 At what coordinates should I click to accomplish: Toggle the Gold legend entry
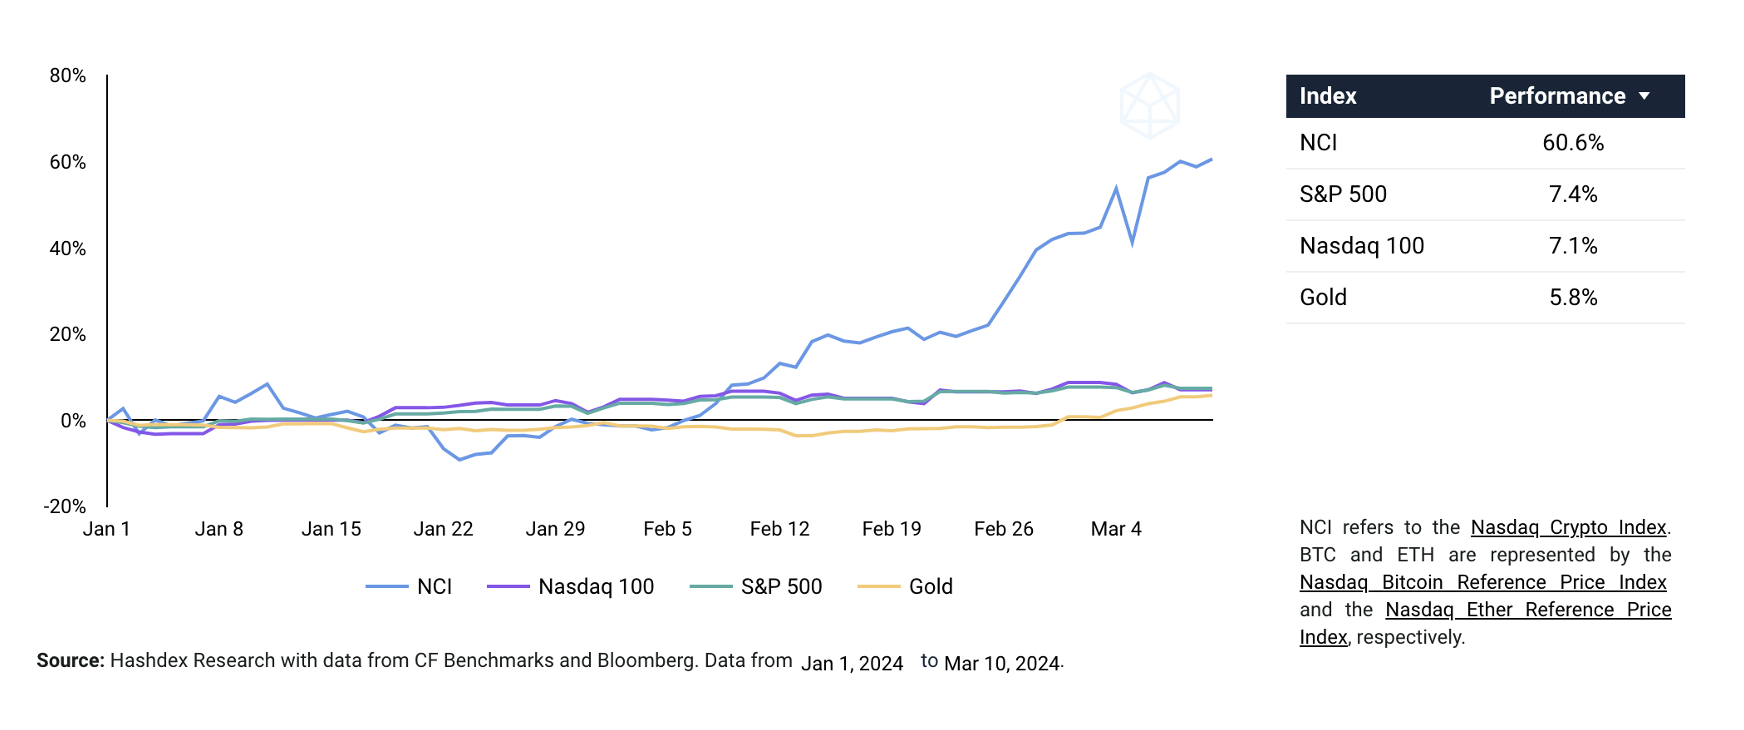[x=930, y=587]
